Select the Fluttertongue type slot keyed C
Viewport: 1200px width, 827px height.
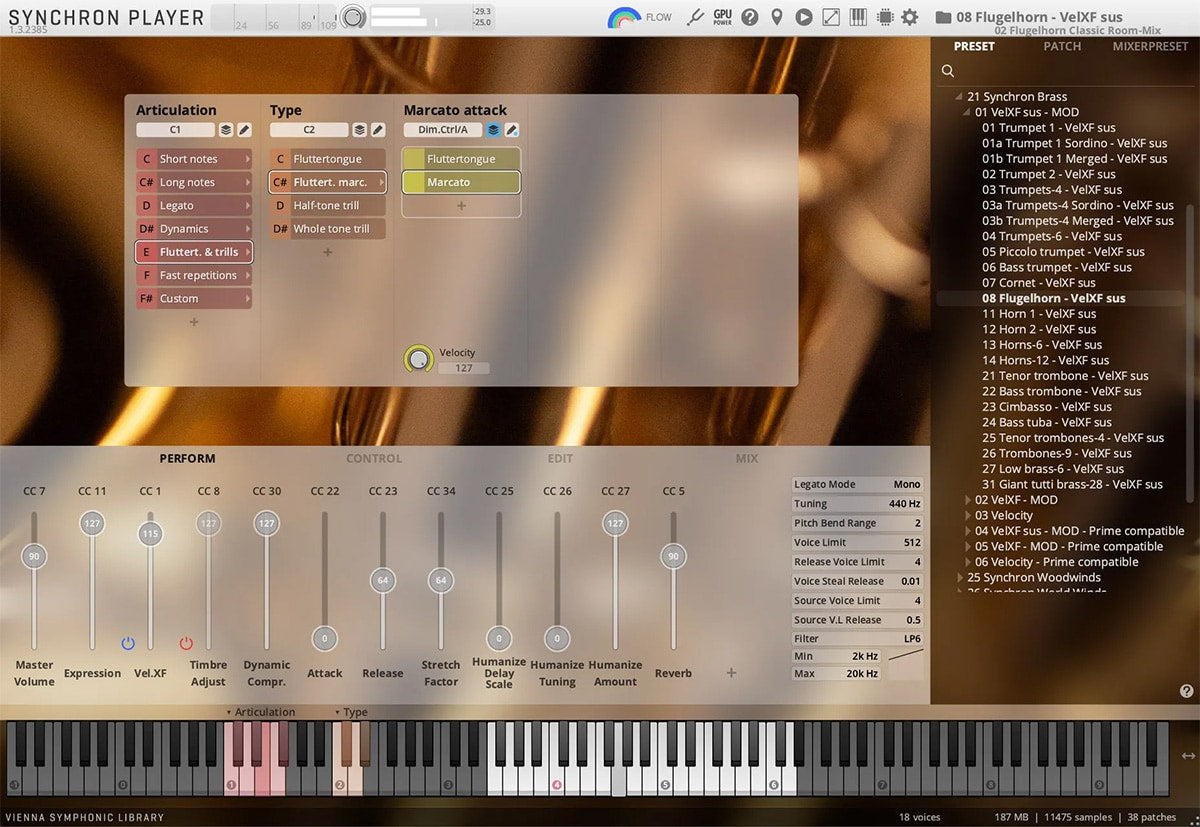[x=327, y=159]
